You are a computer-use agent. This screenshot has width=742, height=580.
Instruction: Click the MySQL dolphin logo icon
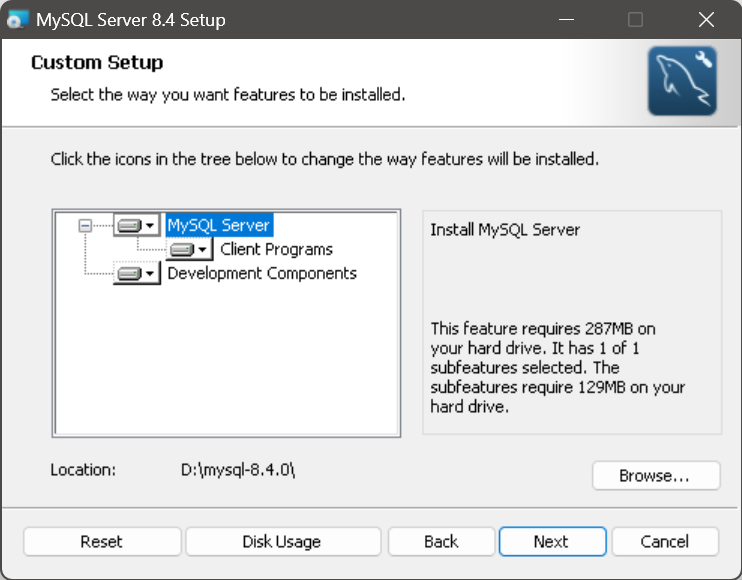682,81
